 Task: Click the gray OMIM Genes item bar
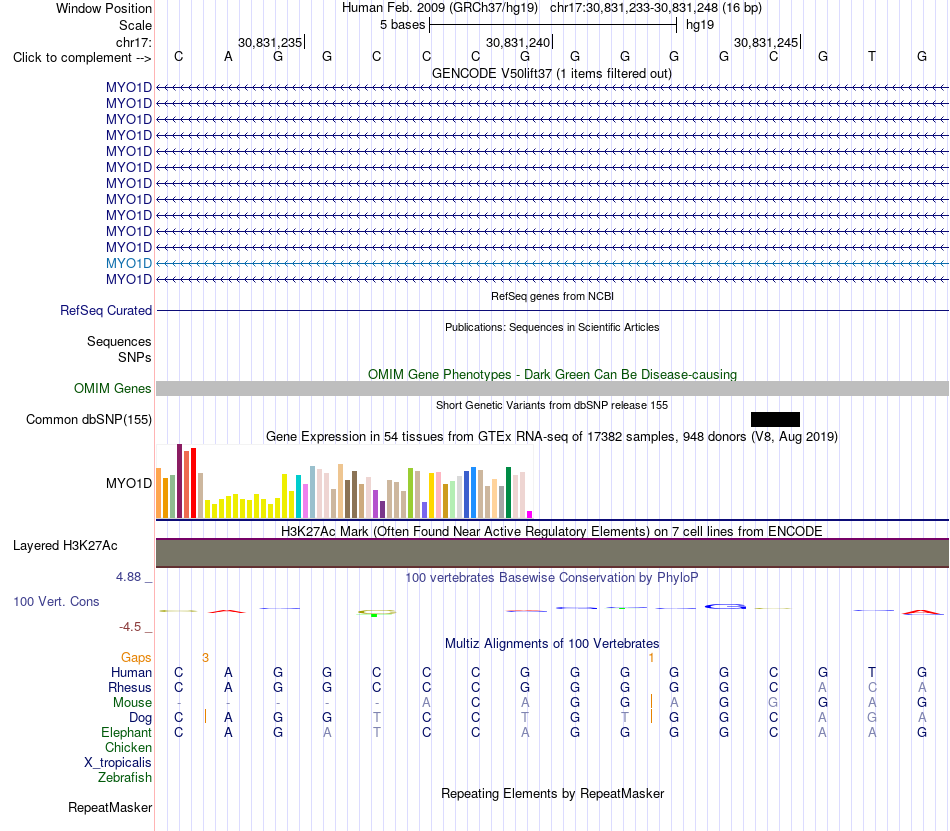click(552, 388)
